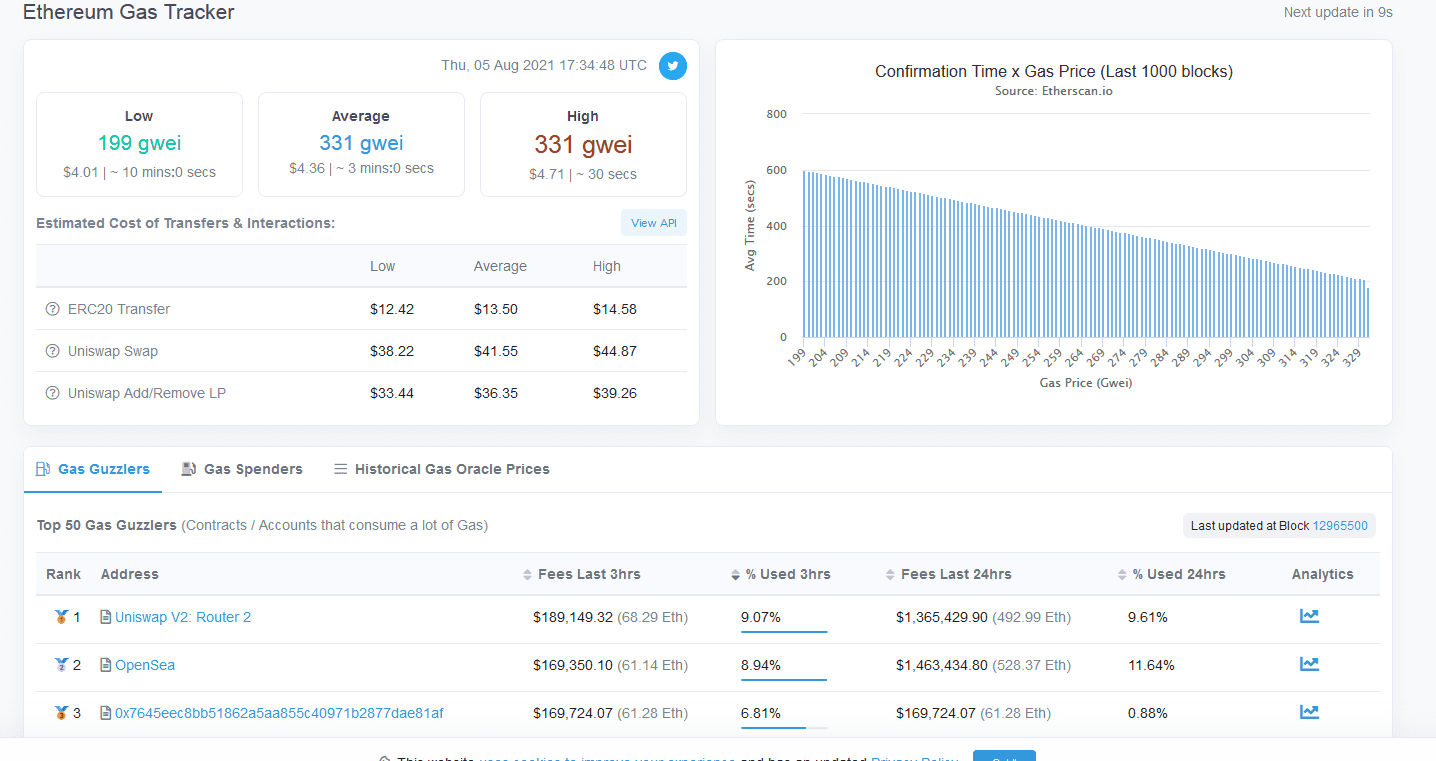Sort by Fees Last 3hrs column

click(x=589, y=574)
